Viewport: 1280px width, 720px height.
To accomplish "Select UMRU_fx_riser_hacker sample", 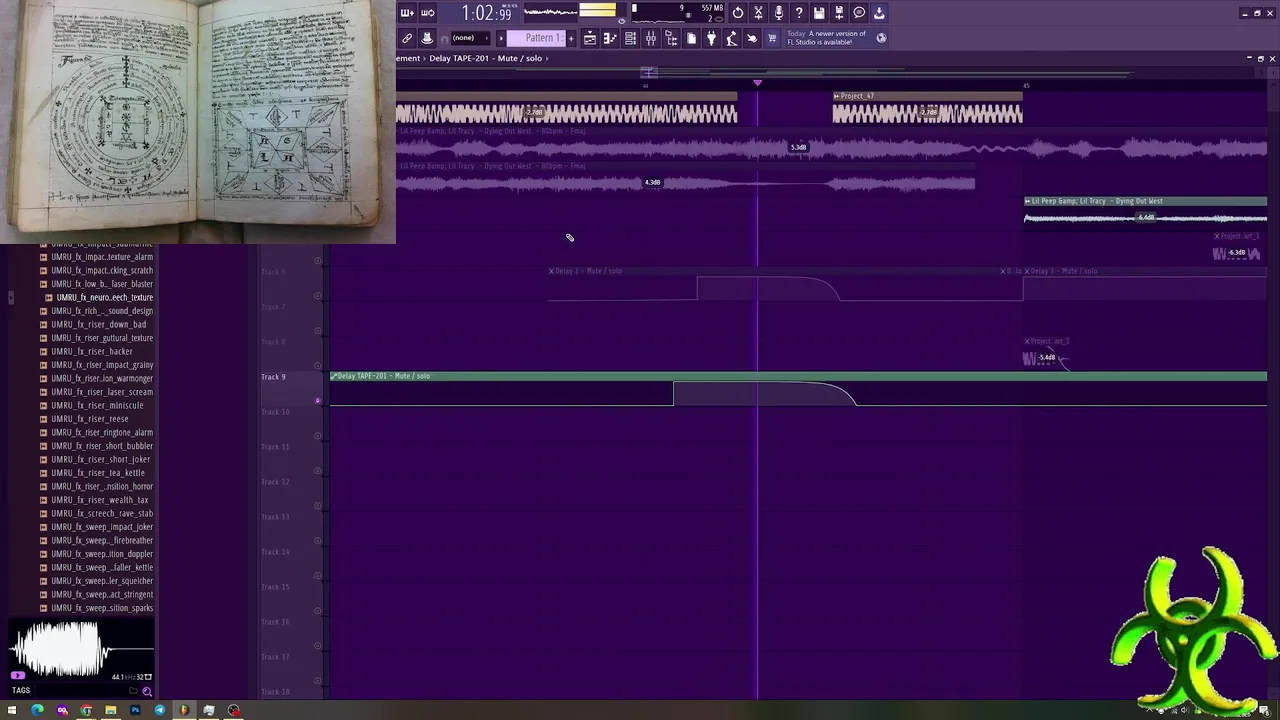I will [92, 351].
